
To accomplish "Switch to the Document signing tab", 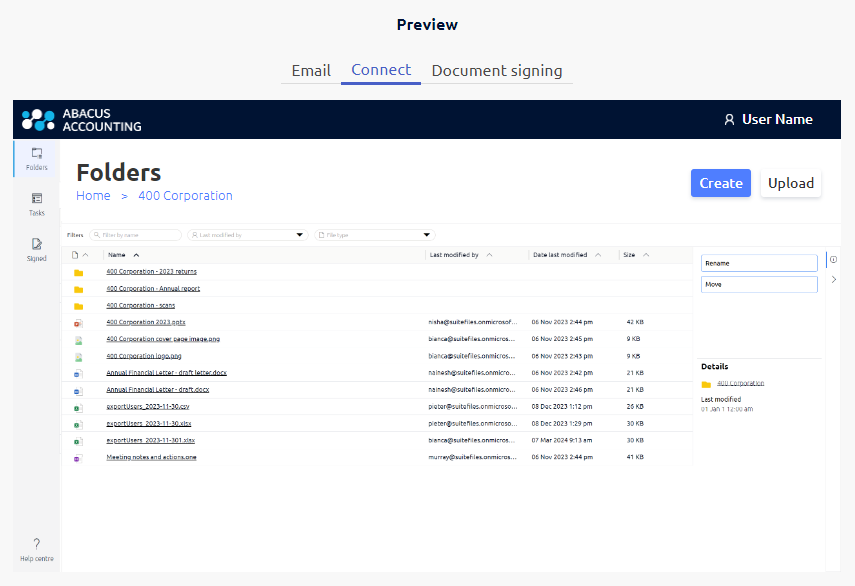I will (x=497, y=70).
